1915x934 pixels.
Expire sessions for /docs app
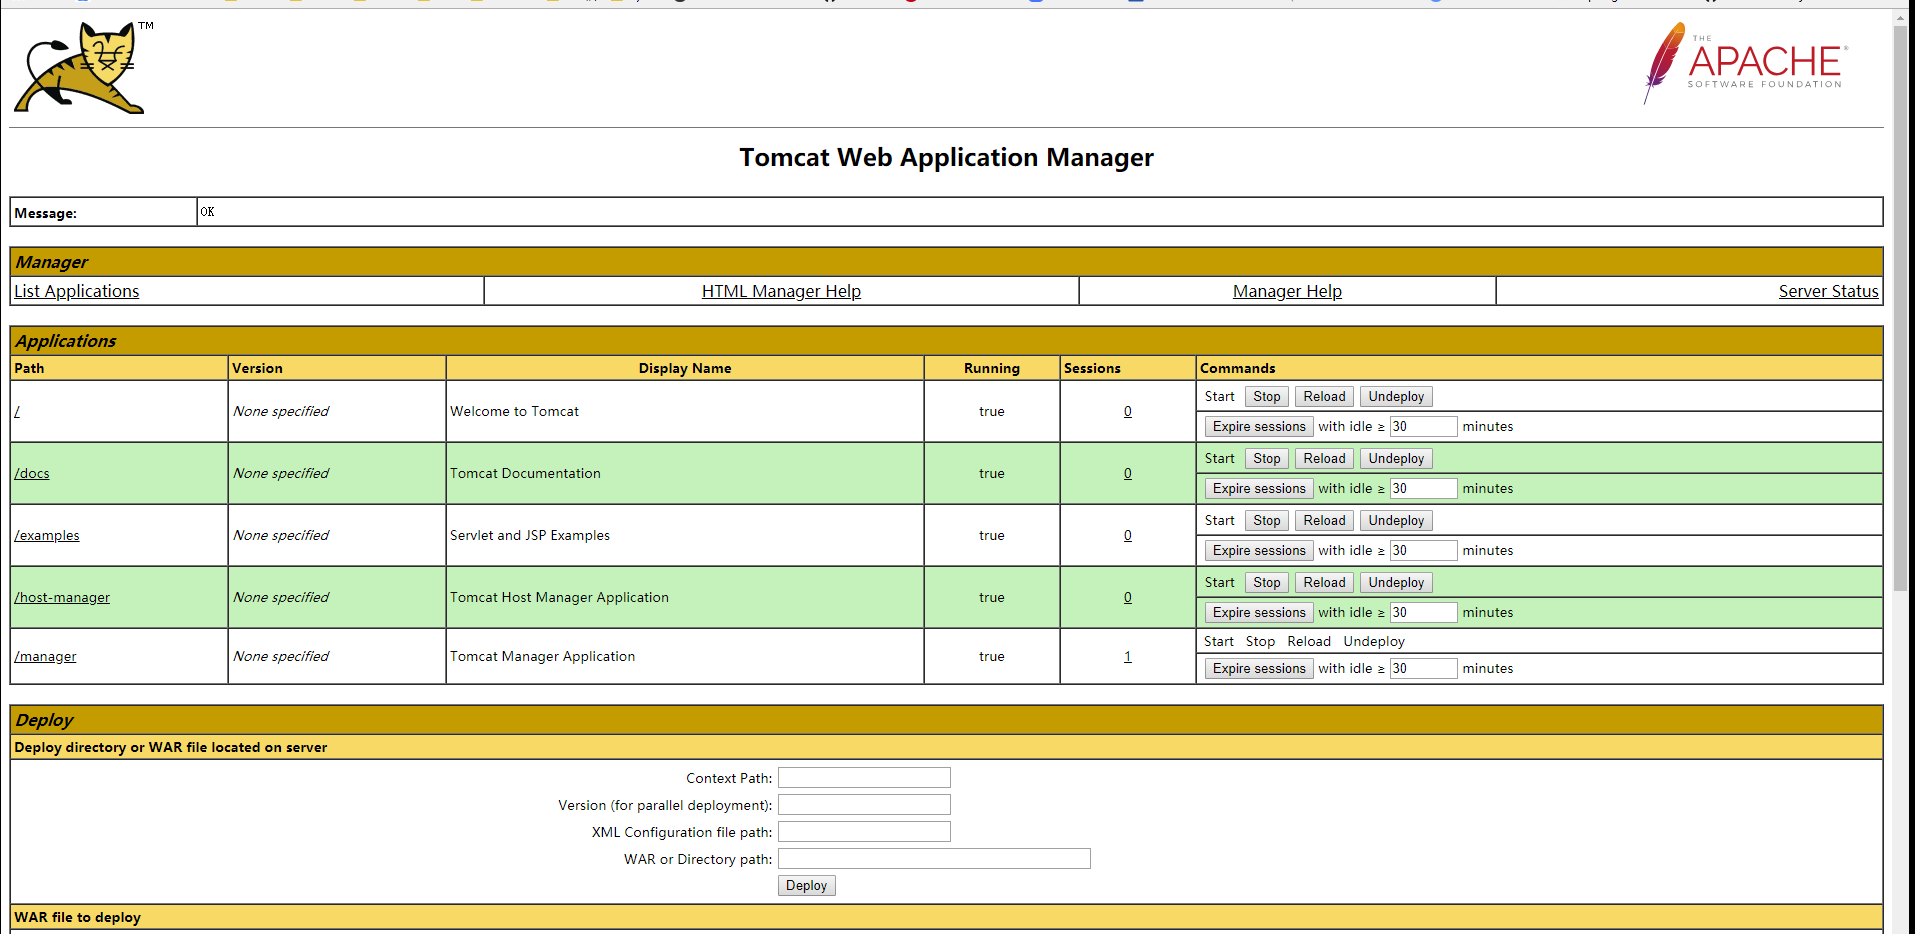point(1259,488)
